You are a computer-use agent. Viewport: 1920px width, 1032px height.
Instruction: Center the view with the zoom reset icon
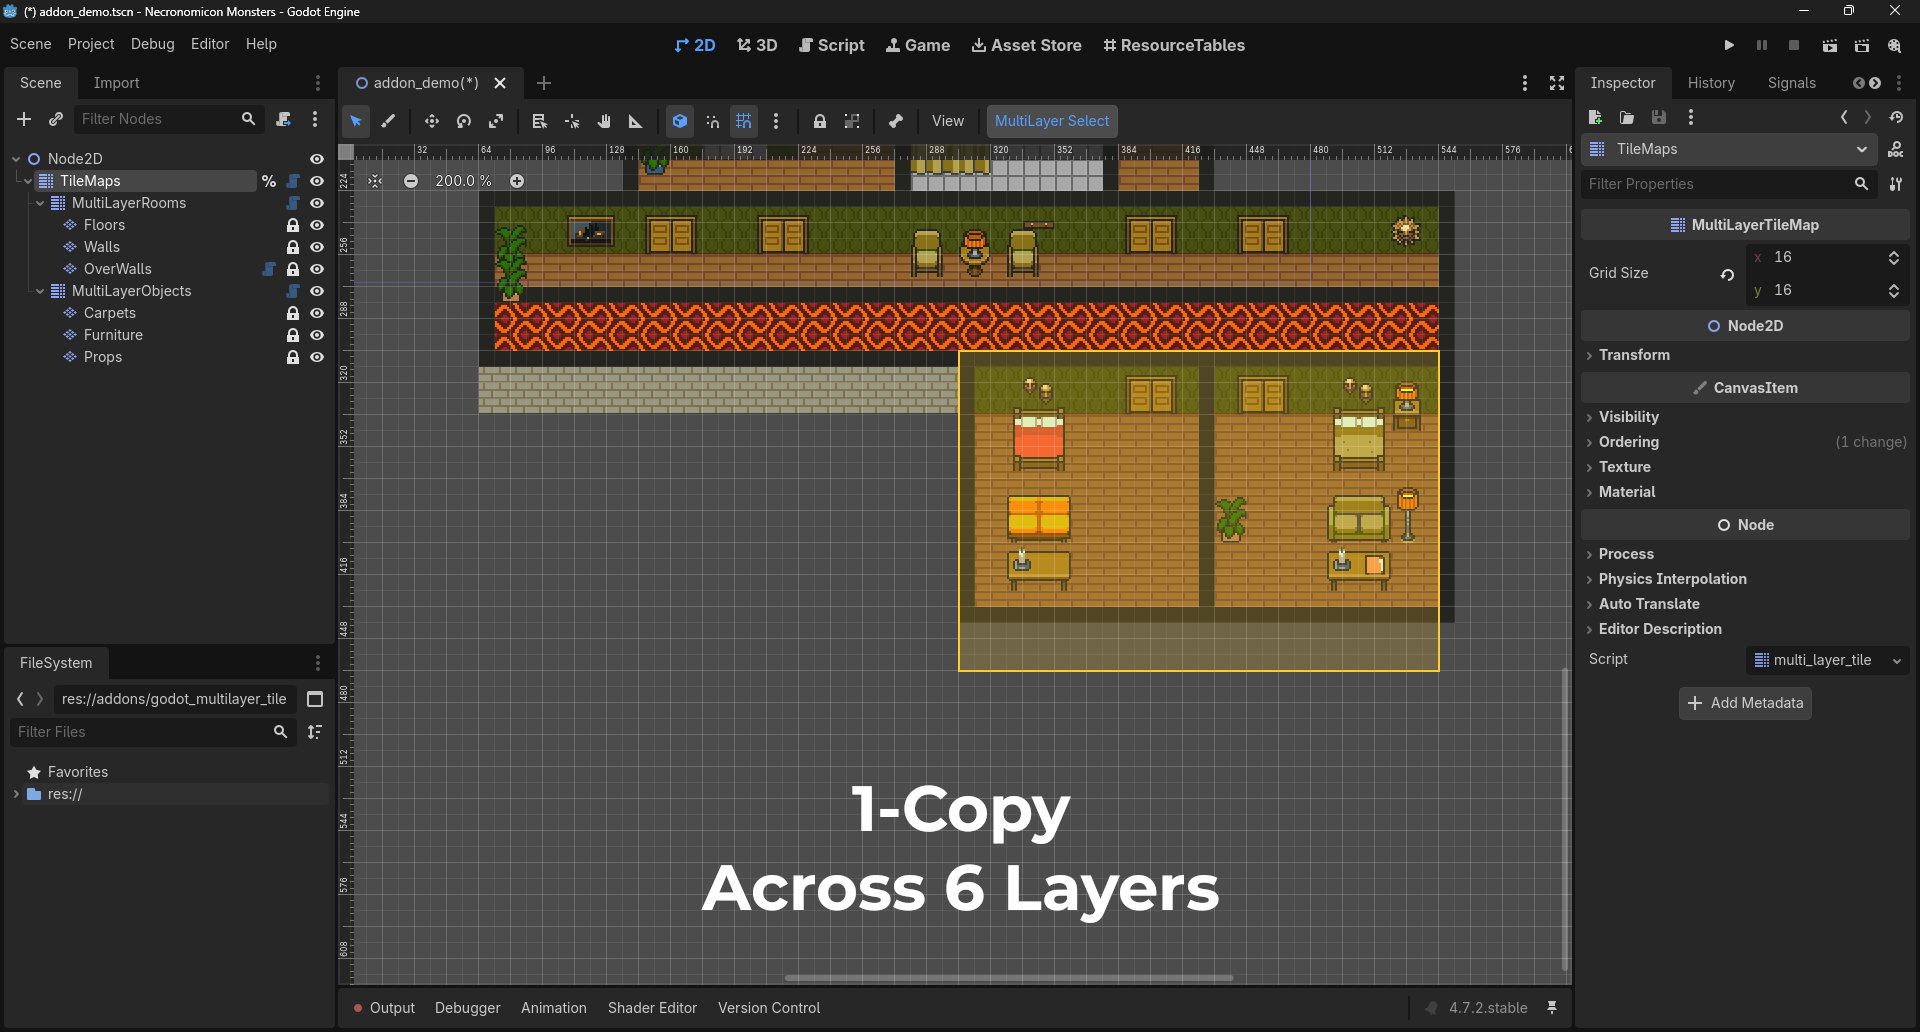point(375,181)
